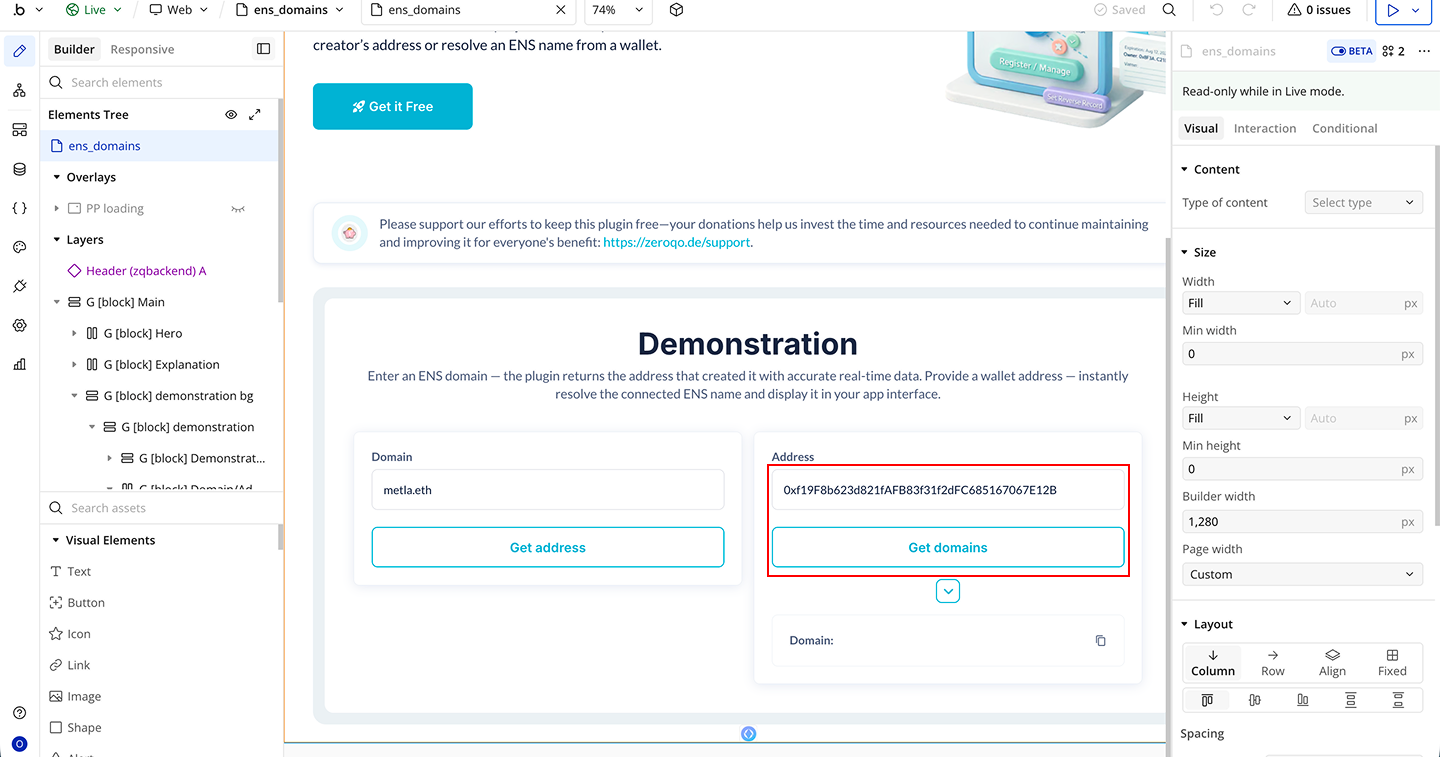Open the Type of content dropdown
The image size is (1440, 757).
click(x=1364, y=202)
